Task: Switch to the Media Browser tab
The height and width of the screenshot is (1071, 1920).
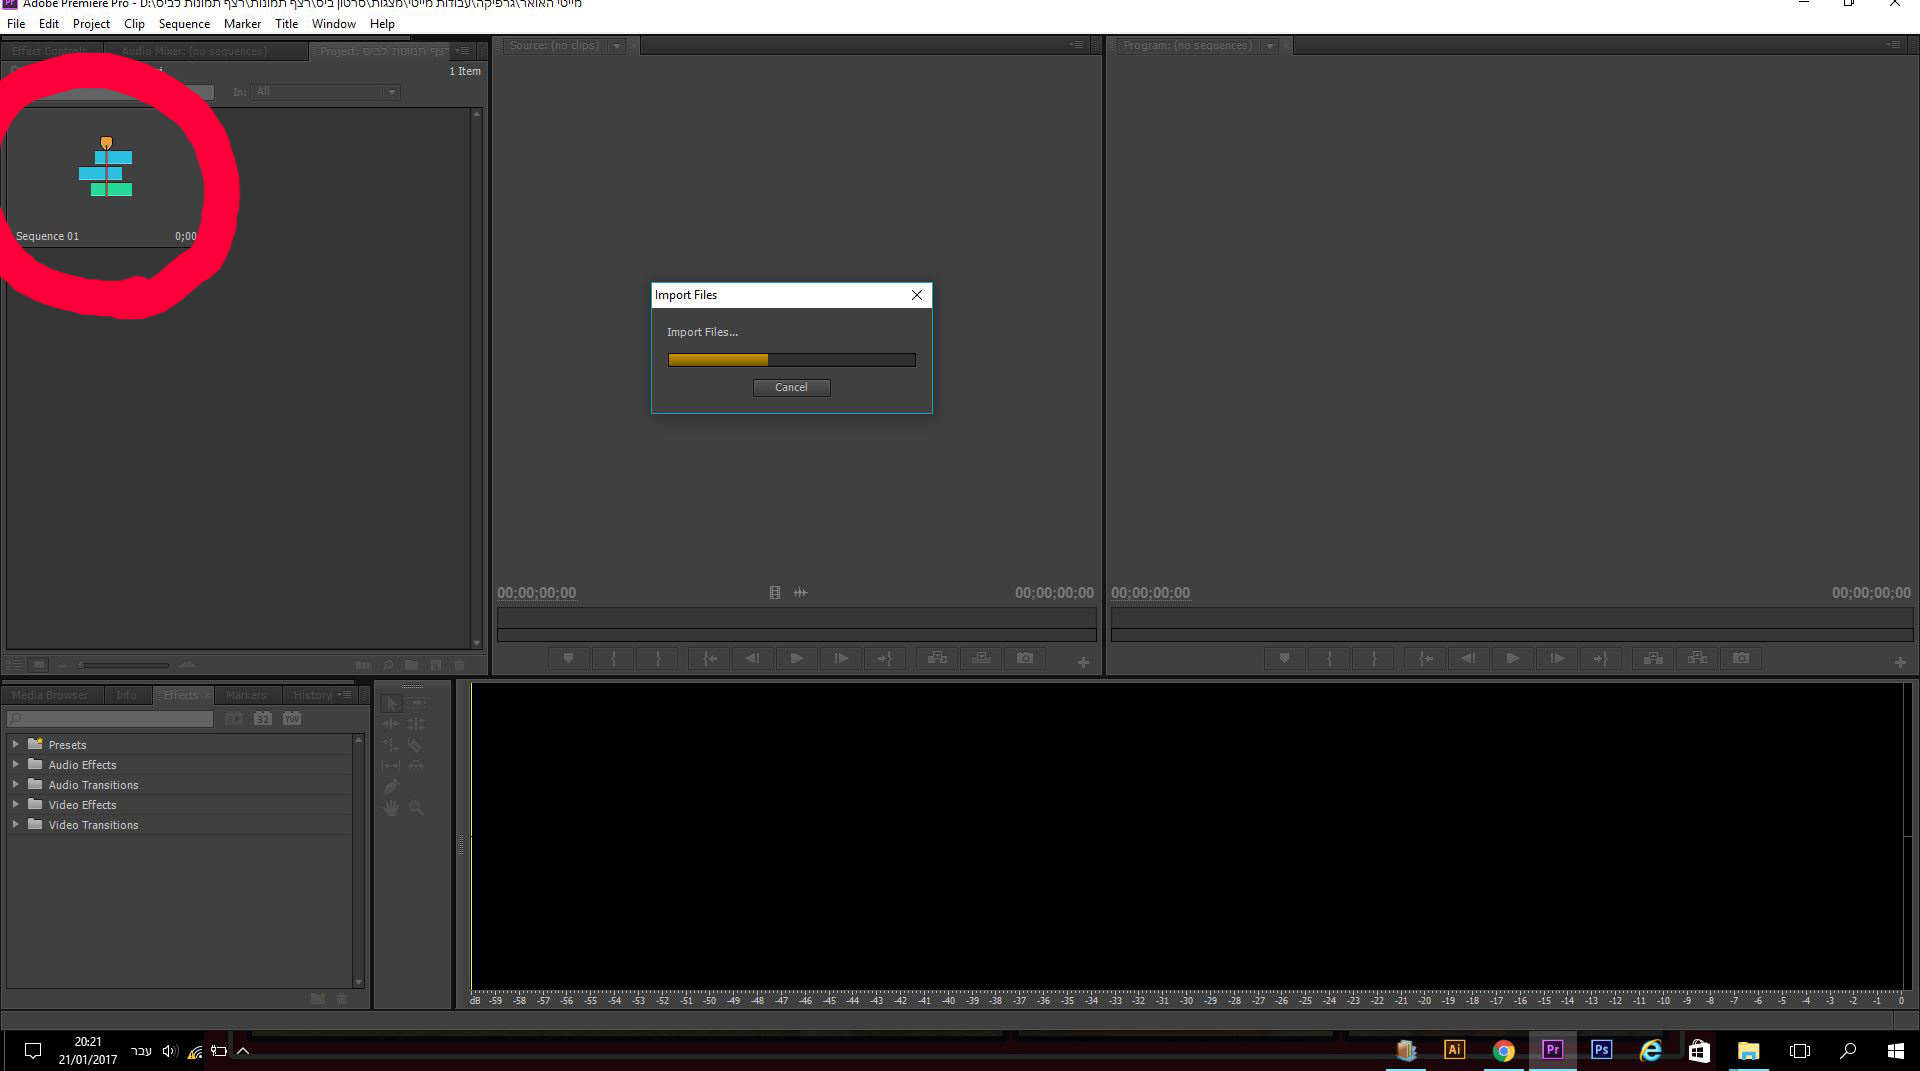Action: click(50, 695)
